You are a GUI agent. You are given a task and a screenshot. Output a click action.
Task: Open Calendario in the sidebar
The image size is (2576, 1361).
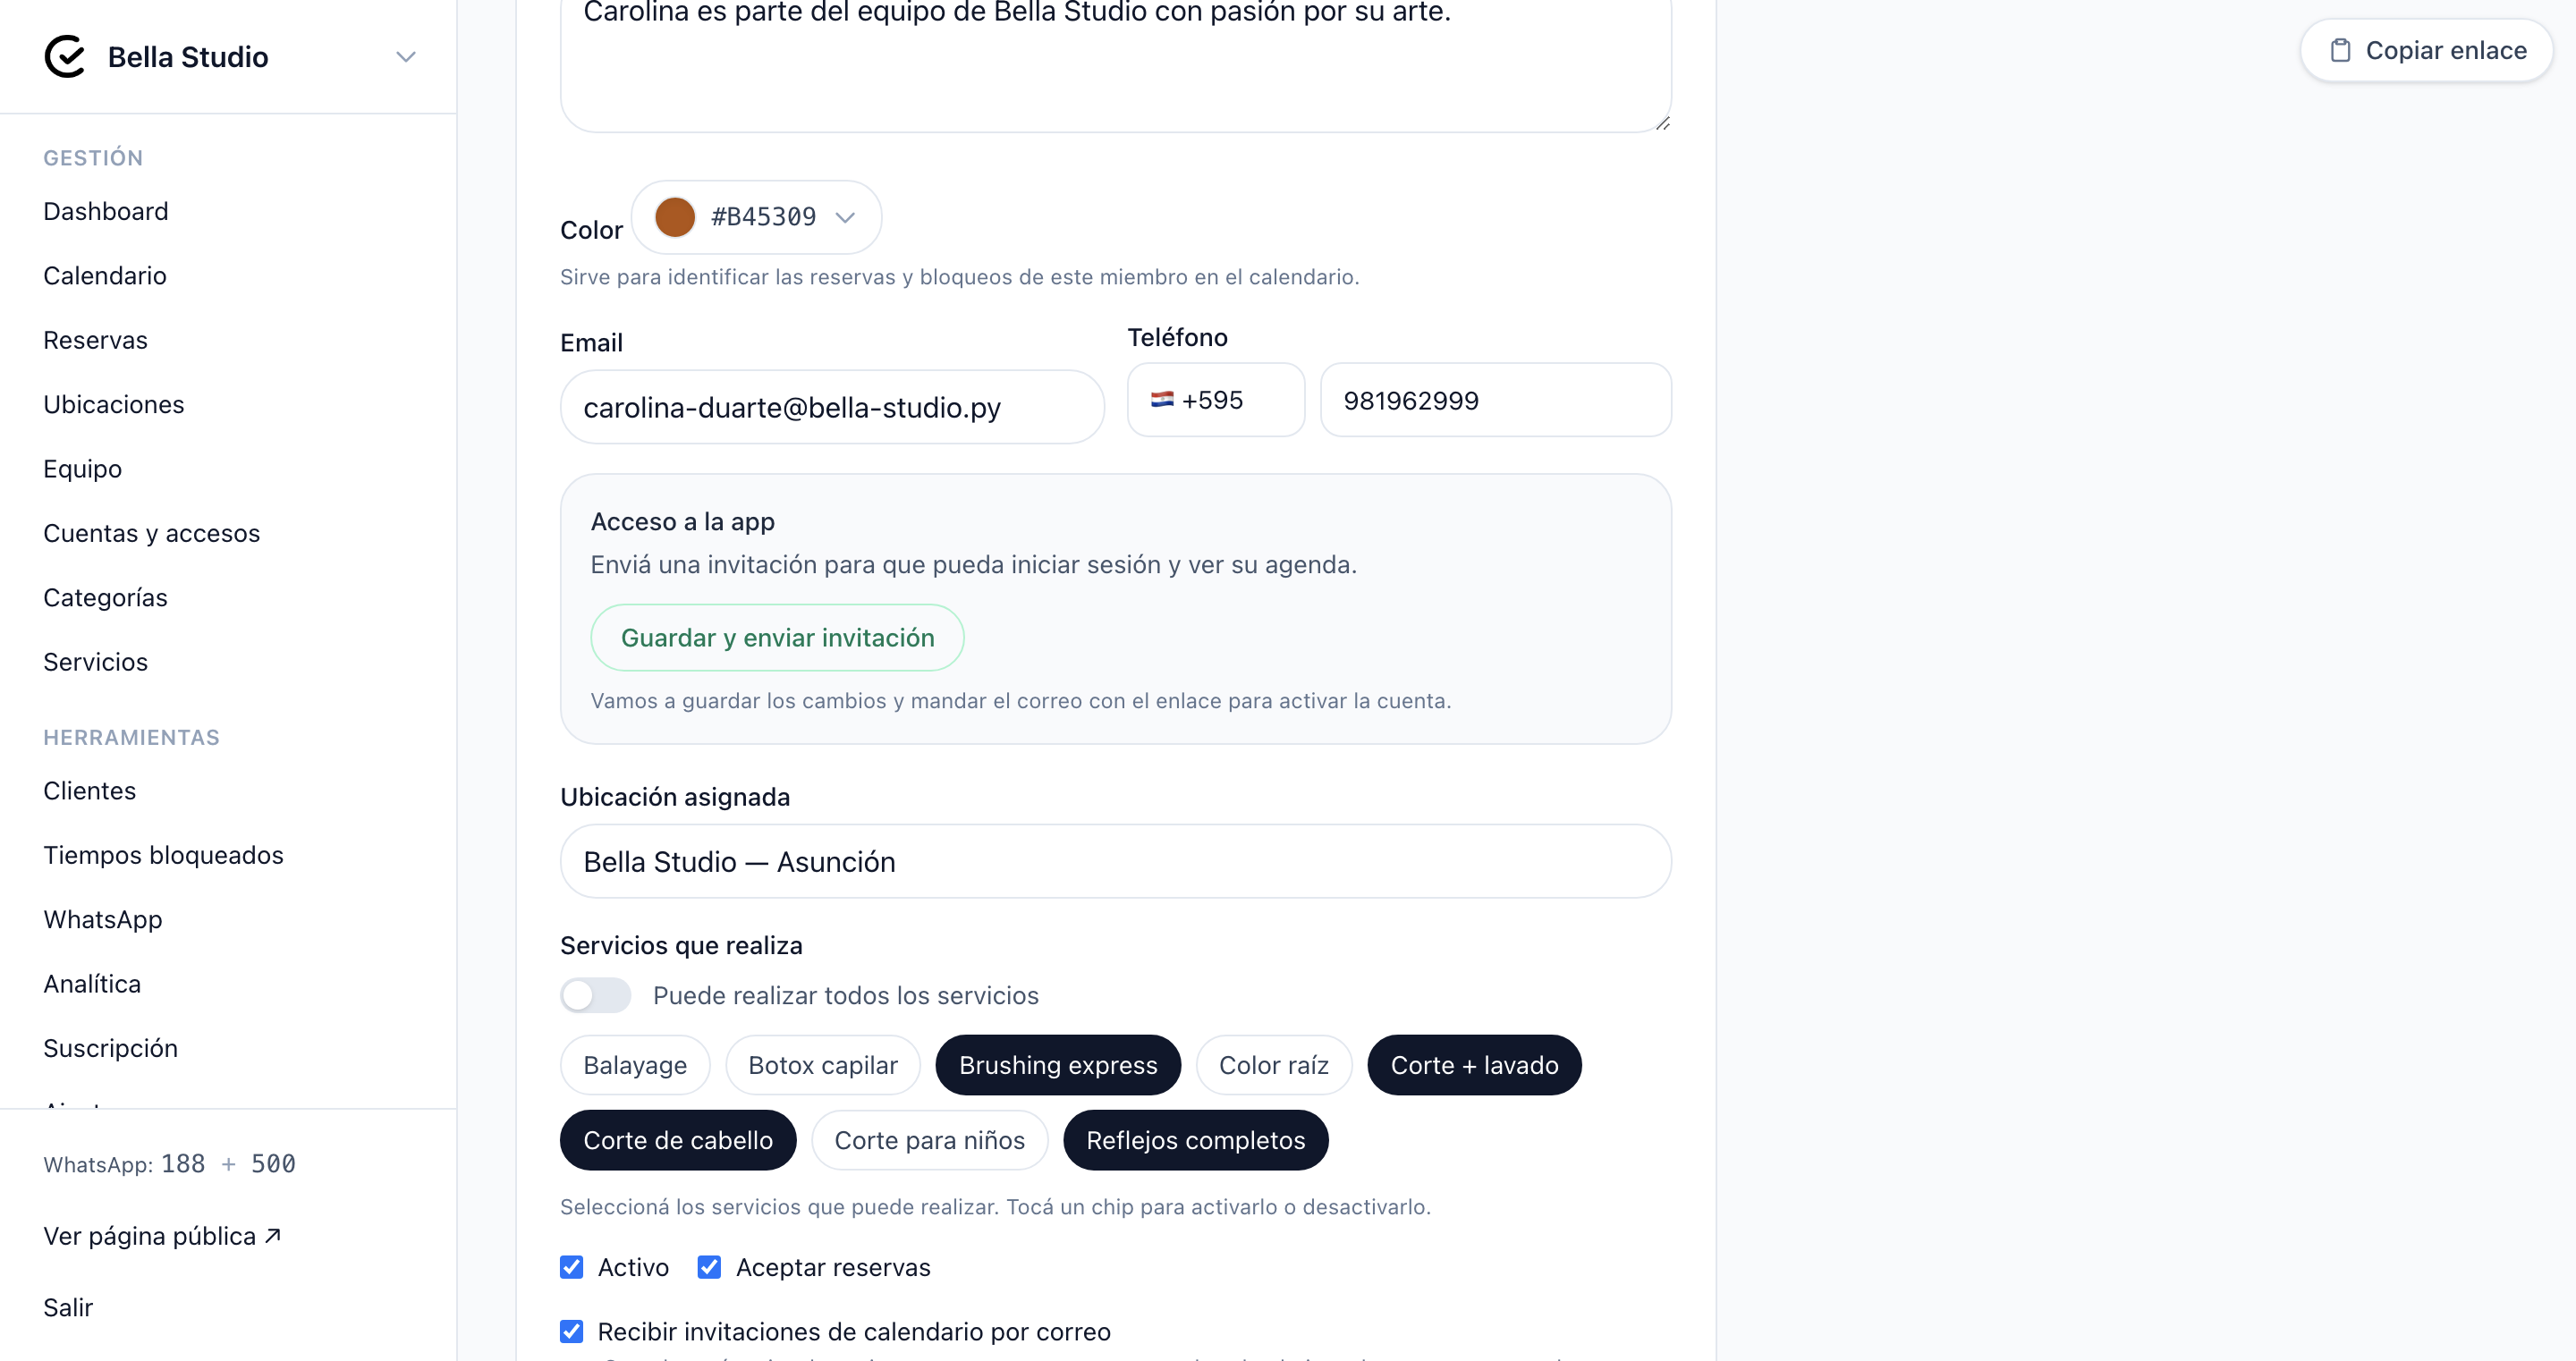click(105, 276)
